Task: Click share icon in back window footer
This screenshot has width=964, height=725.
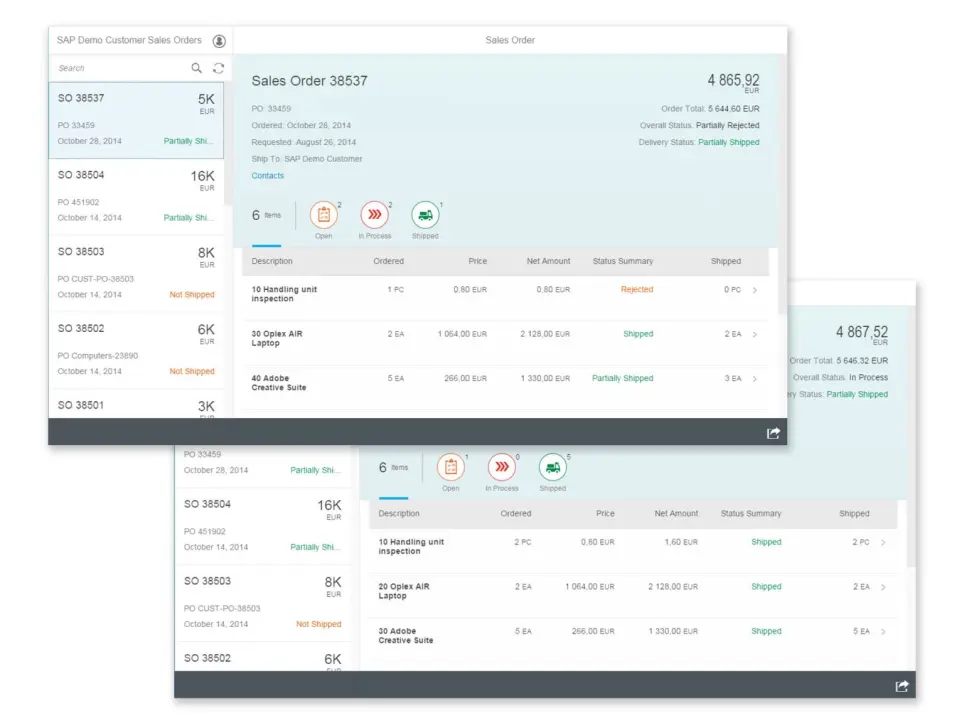Action: (901, 686)
